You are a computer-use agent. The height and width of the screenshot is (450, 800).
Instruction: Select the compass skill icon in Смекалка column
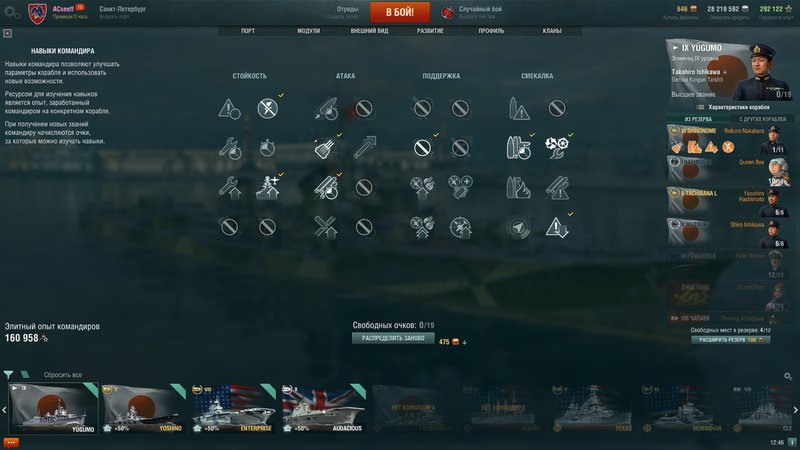(518, 228)
